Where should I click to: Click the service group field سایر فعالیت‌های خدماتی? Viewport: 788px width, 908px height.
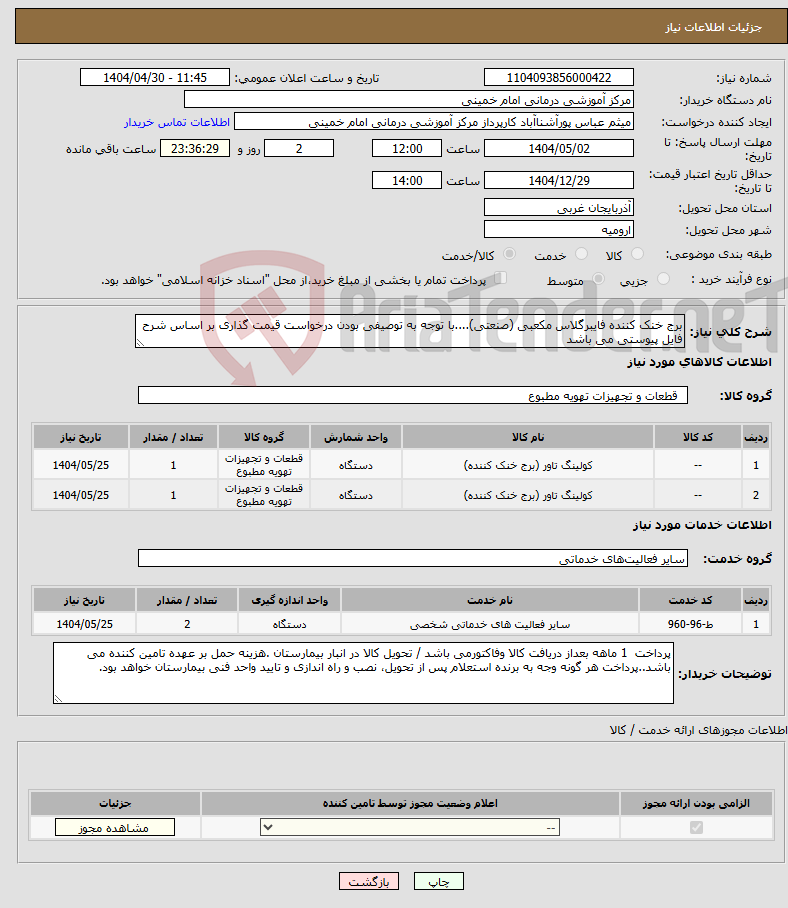(x=413, y=558)
